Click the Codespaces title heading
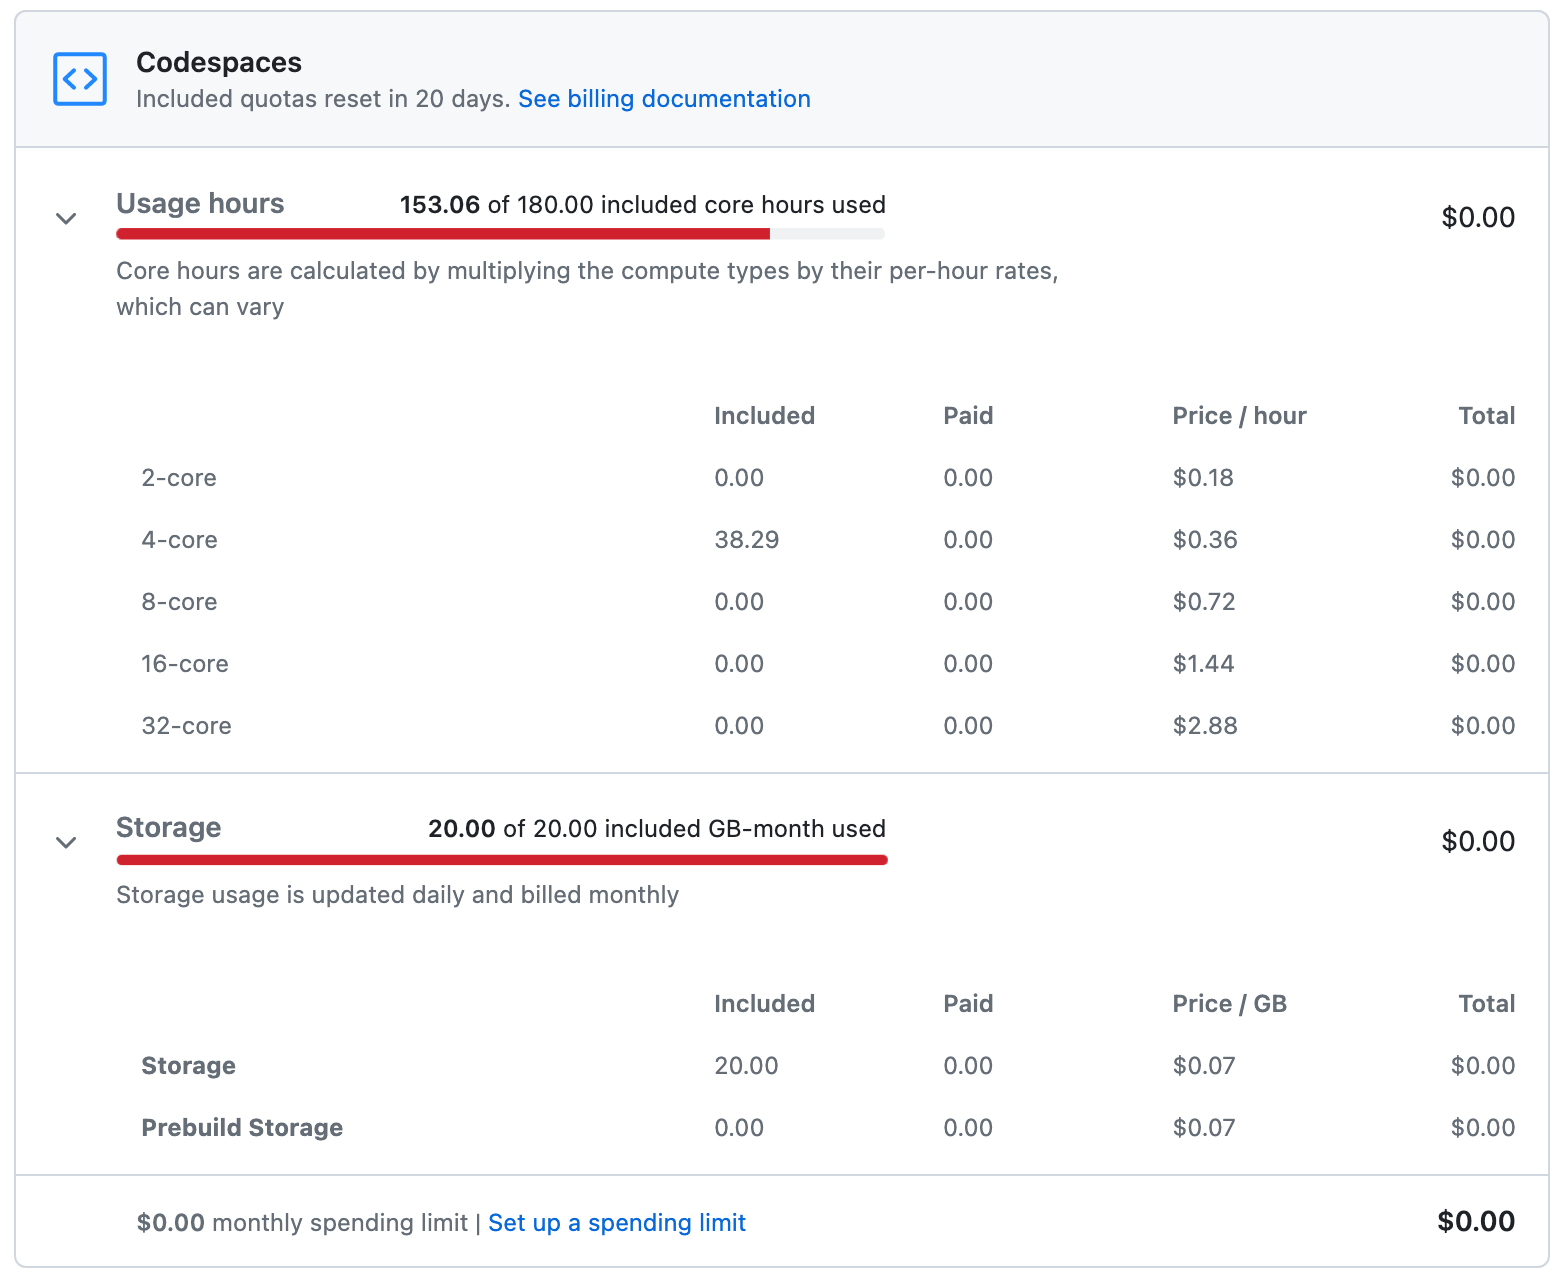 [x=219, y=62]
